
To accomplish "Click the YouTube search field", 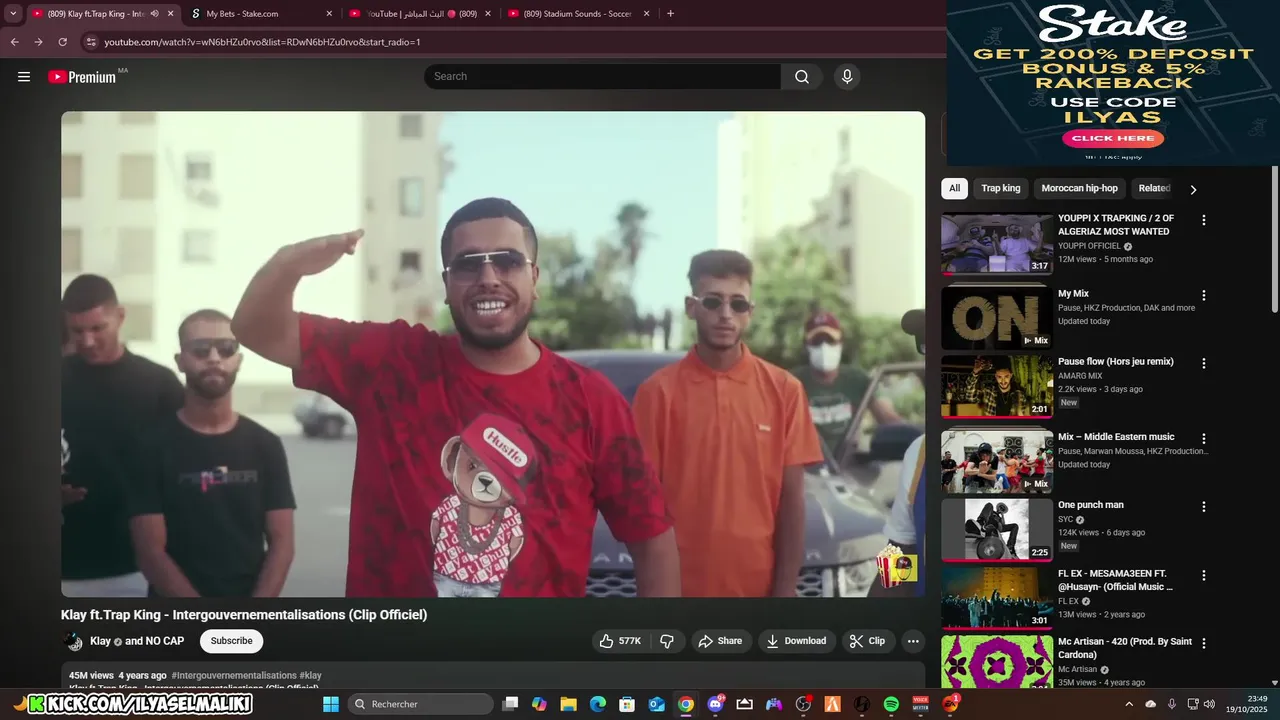I will (603, 77).
